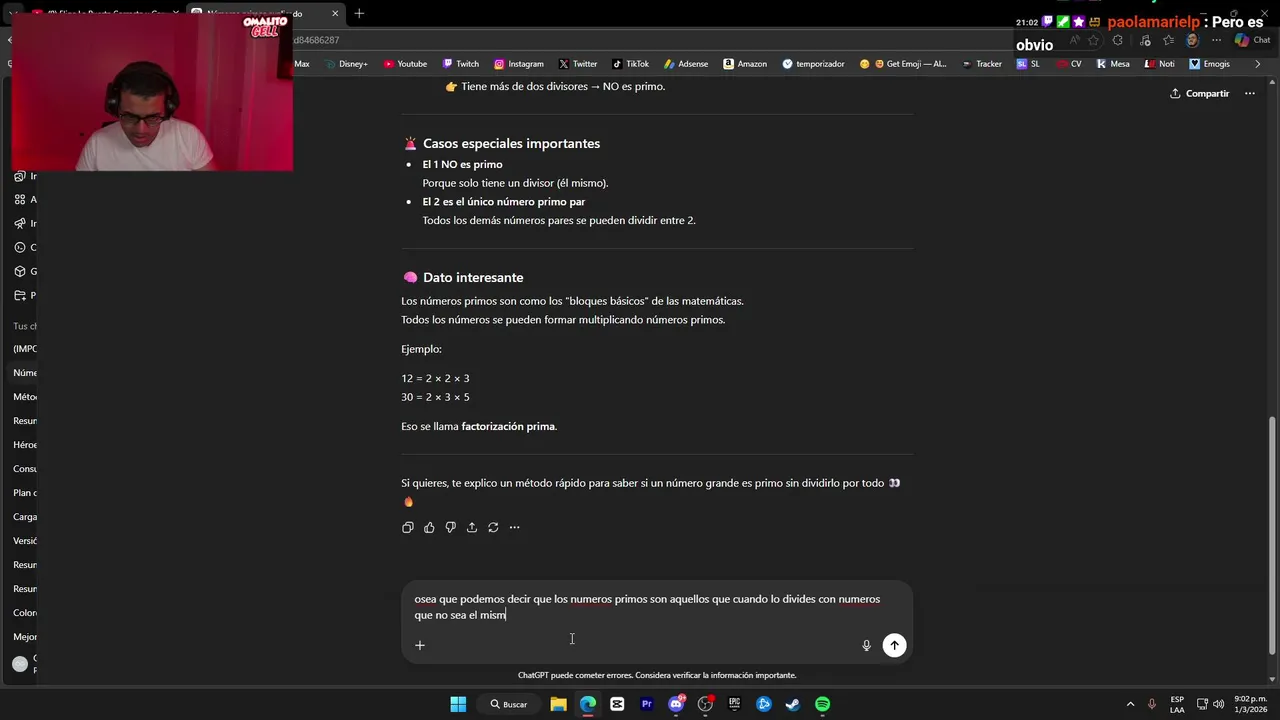Open the Twitch bookmark

pos(460,64)
